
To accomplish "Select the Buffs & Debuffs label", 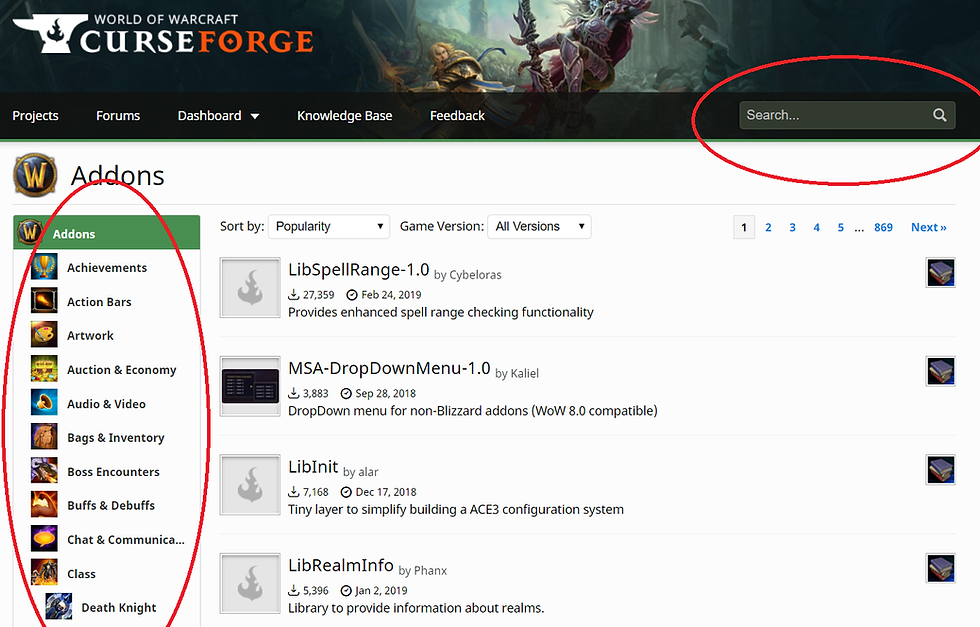I will coord(111,506).
